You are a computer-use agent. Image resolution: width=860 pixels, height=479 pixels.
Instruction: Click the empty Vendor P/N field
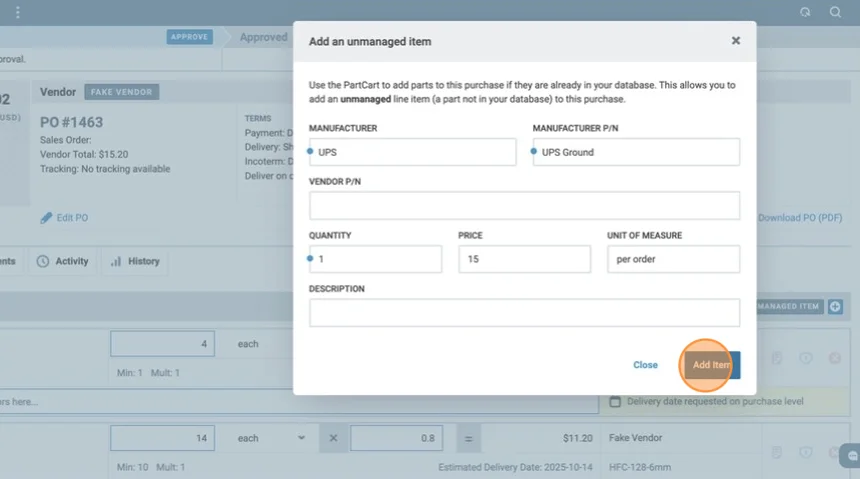524,206
